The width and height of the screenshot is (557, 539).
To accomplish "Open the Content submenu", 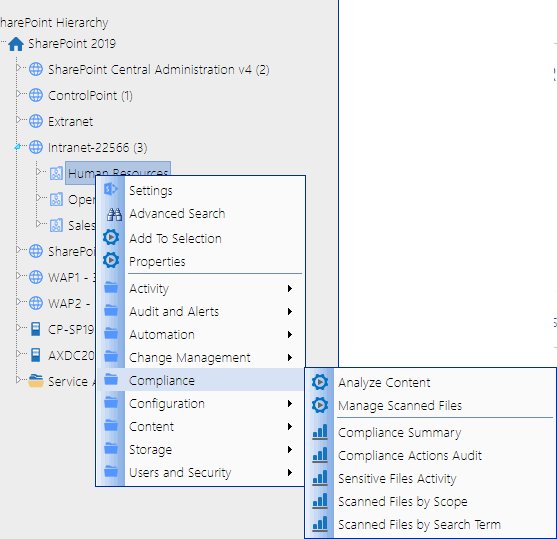I will 201,426.
